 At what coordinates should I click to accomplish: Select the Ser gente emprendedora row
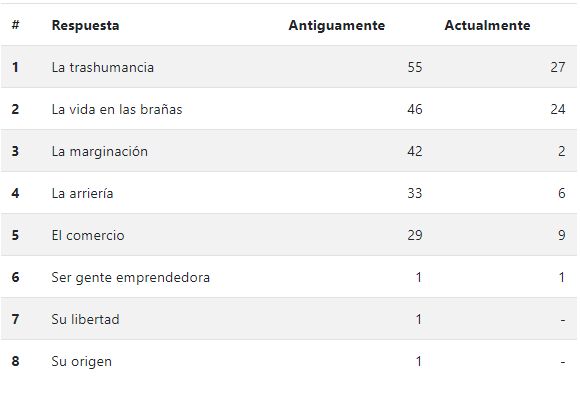coord(289,277)
